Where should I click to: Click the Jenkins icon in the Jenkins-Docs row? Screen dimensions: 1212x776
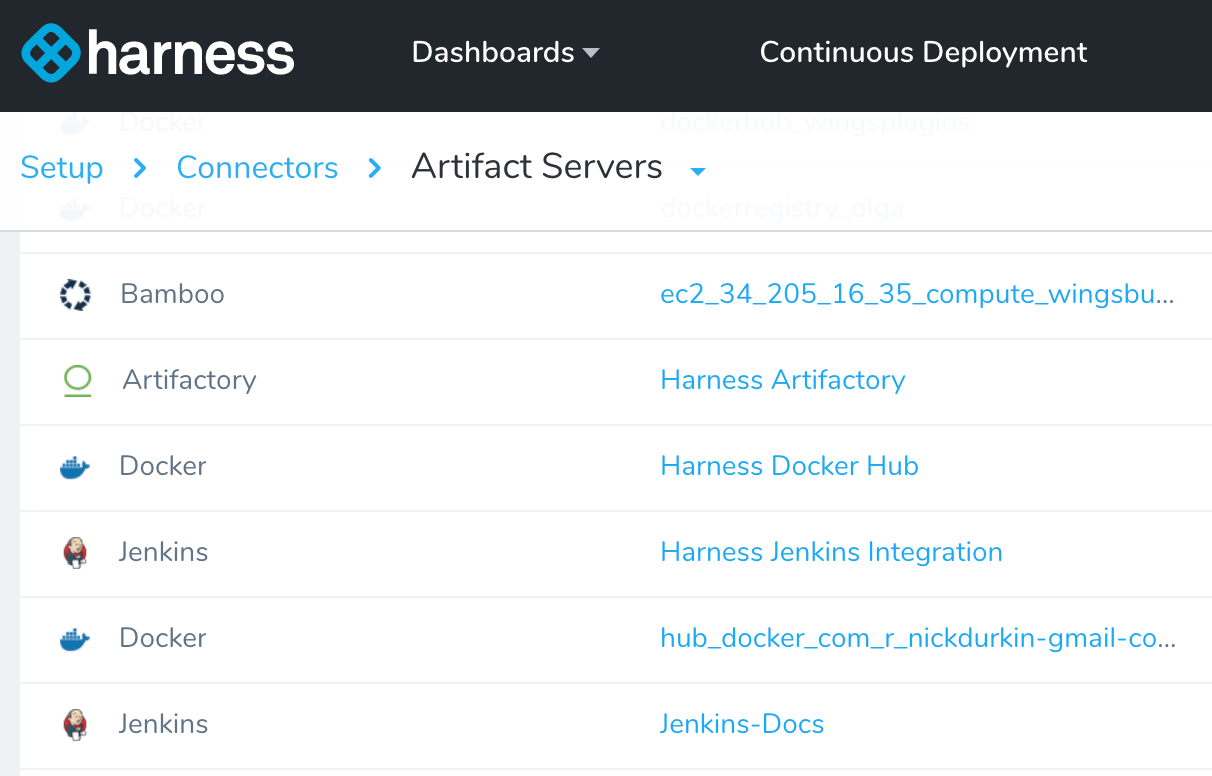[x=75, y=725]
